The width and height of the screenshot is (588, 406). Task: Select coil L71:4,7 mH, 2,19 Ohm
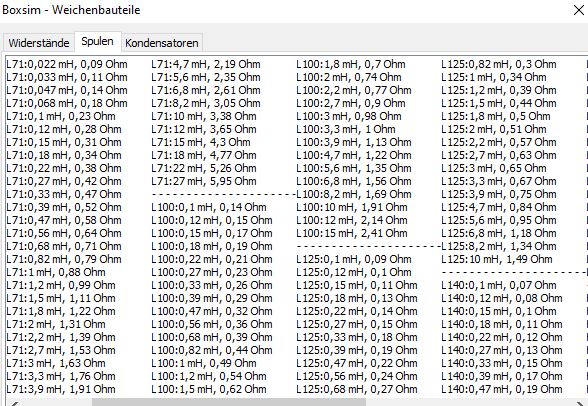point(206,64)
